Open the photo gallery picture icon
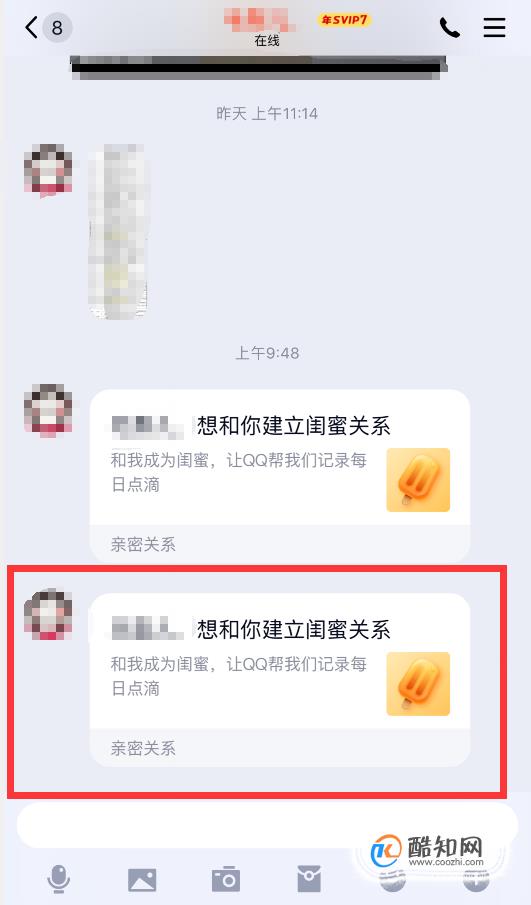The height and width of the screenshot is (905, 531). [142, 880]
